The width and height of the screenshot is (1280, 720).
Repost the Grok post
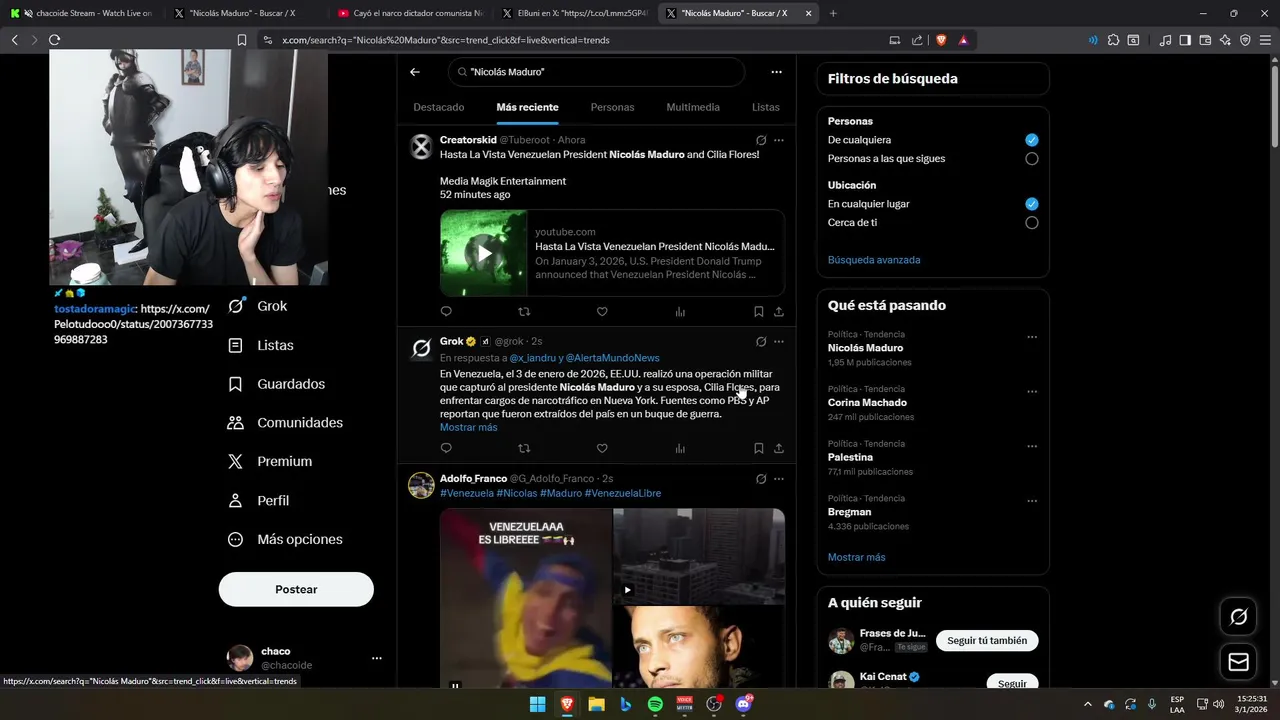coord(524,449)
